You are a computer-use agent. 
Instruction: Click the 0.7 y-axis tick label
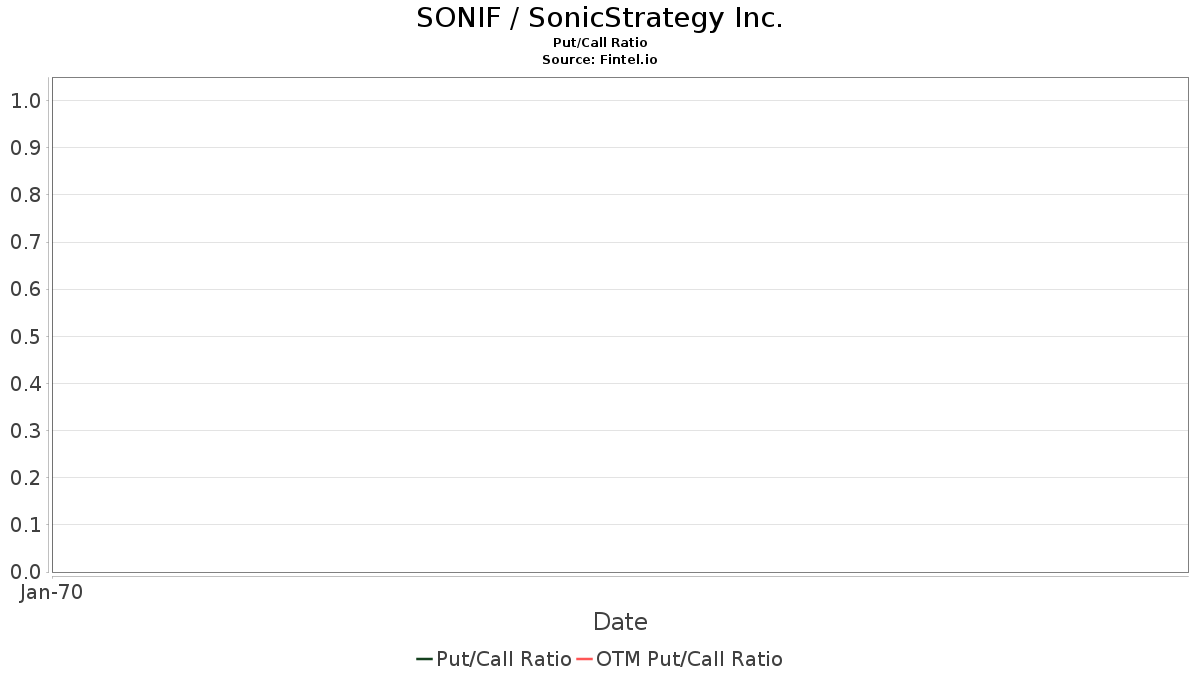(25, 242)
